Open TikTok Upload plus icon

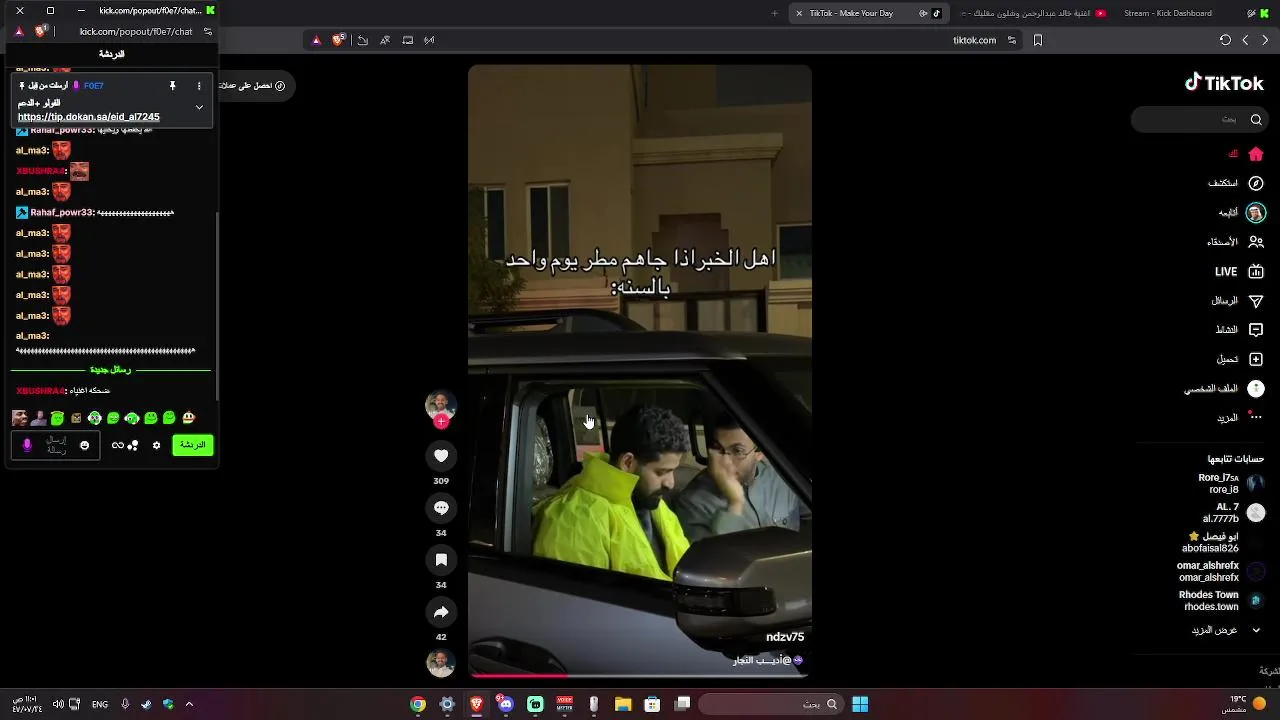[1256, 359]
